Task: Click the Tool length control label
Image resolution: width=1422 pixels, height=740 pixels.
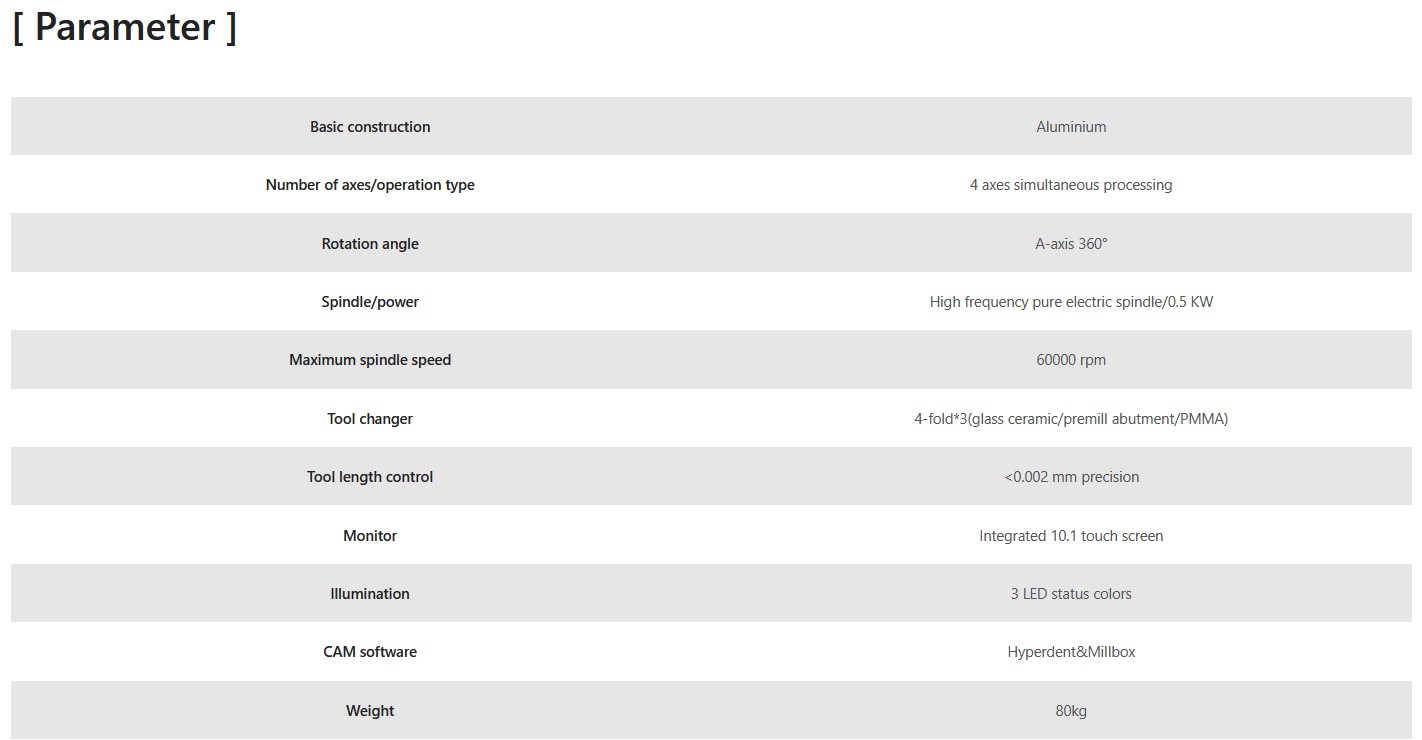Action: [370, 477]
